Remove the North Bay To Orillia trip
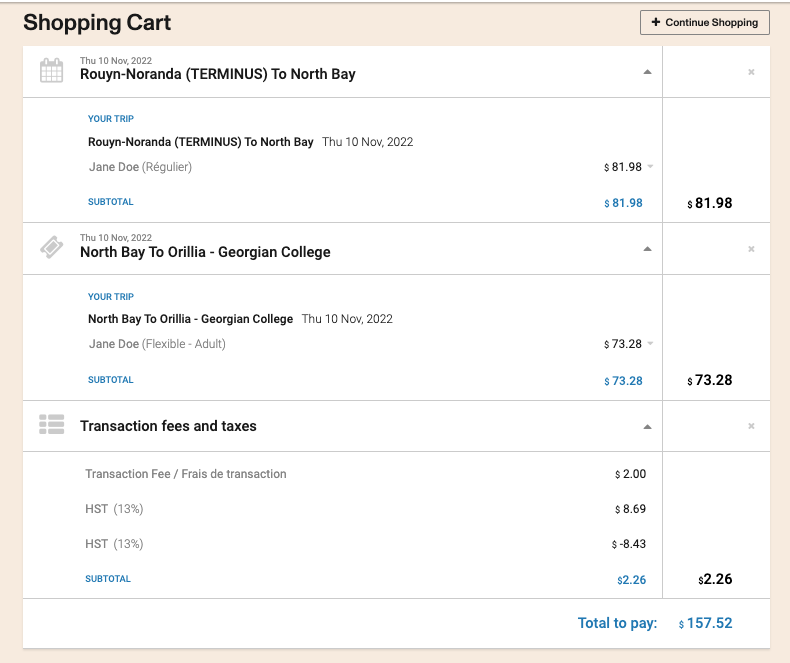 (751, 249)
